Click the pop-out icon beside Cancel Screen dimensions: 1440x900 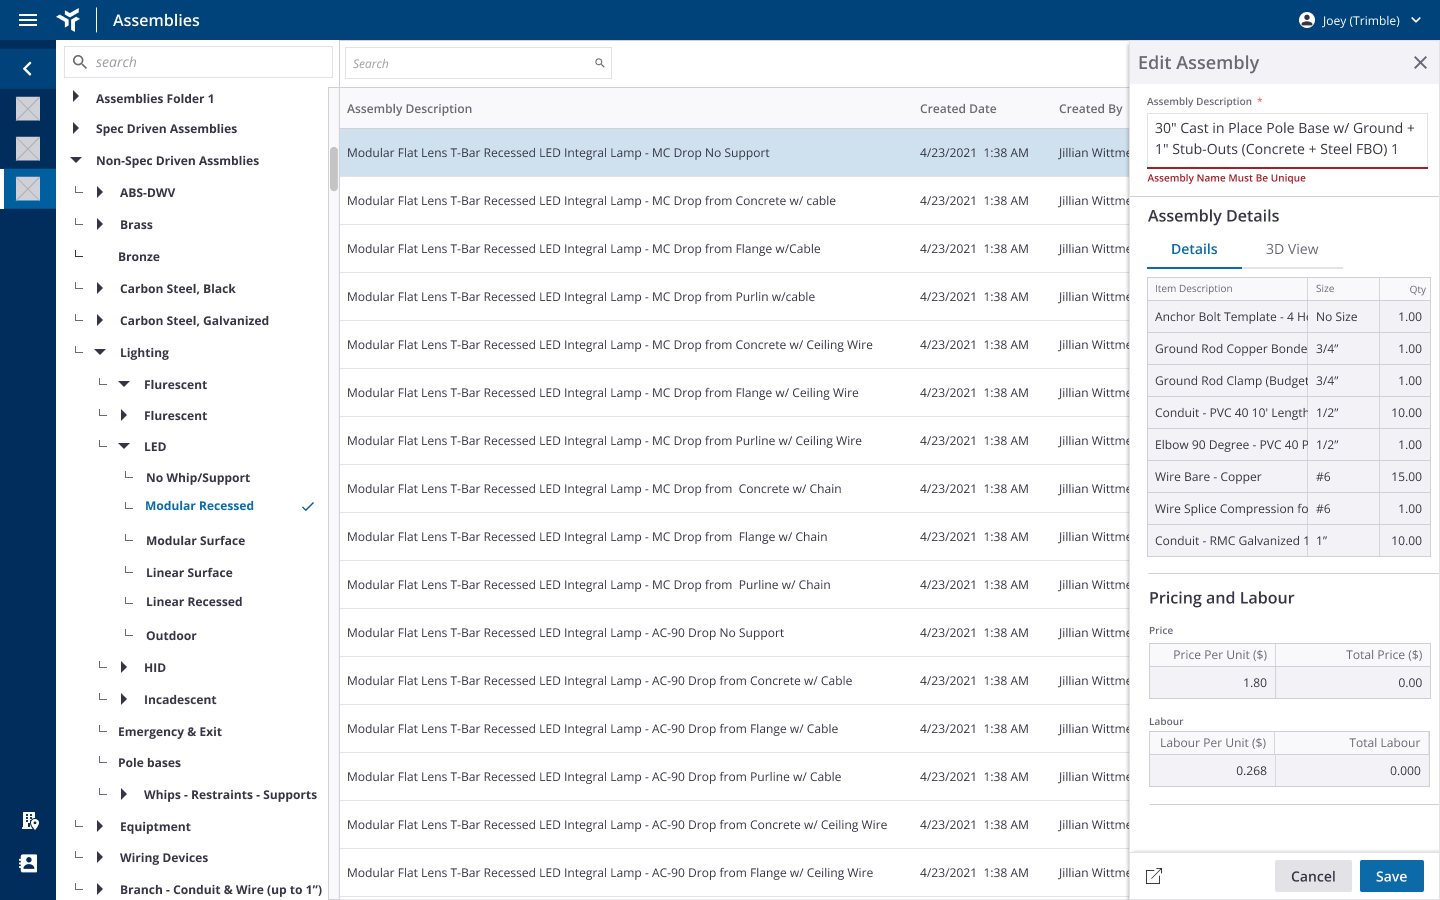coord(1154,876)
